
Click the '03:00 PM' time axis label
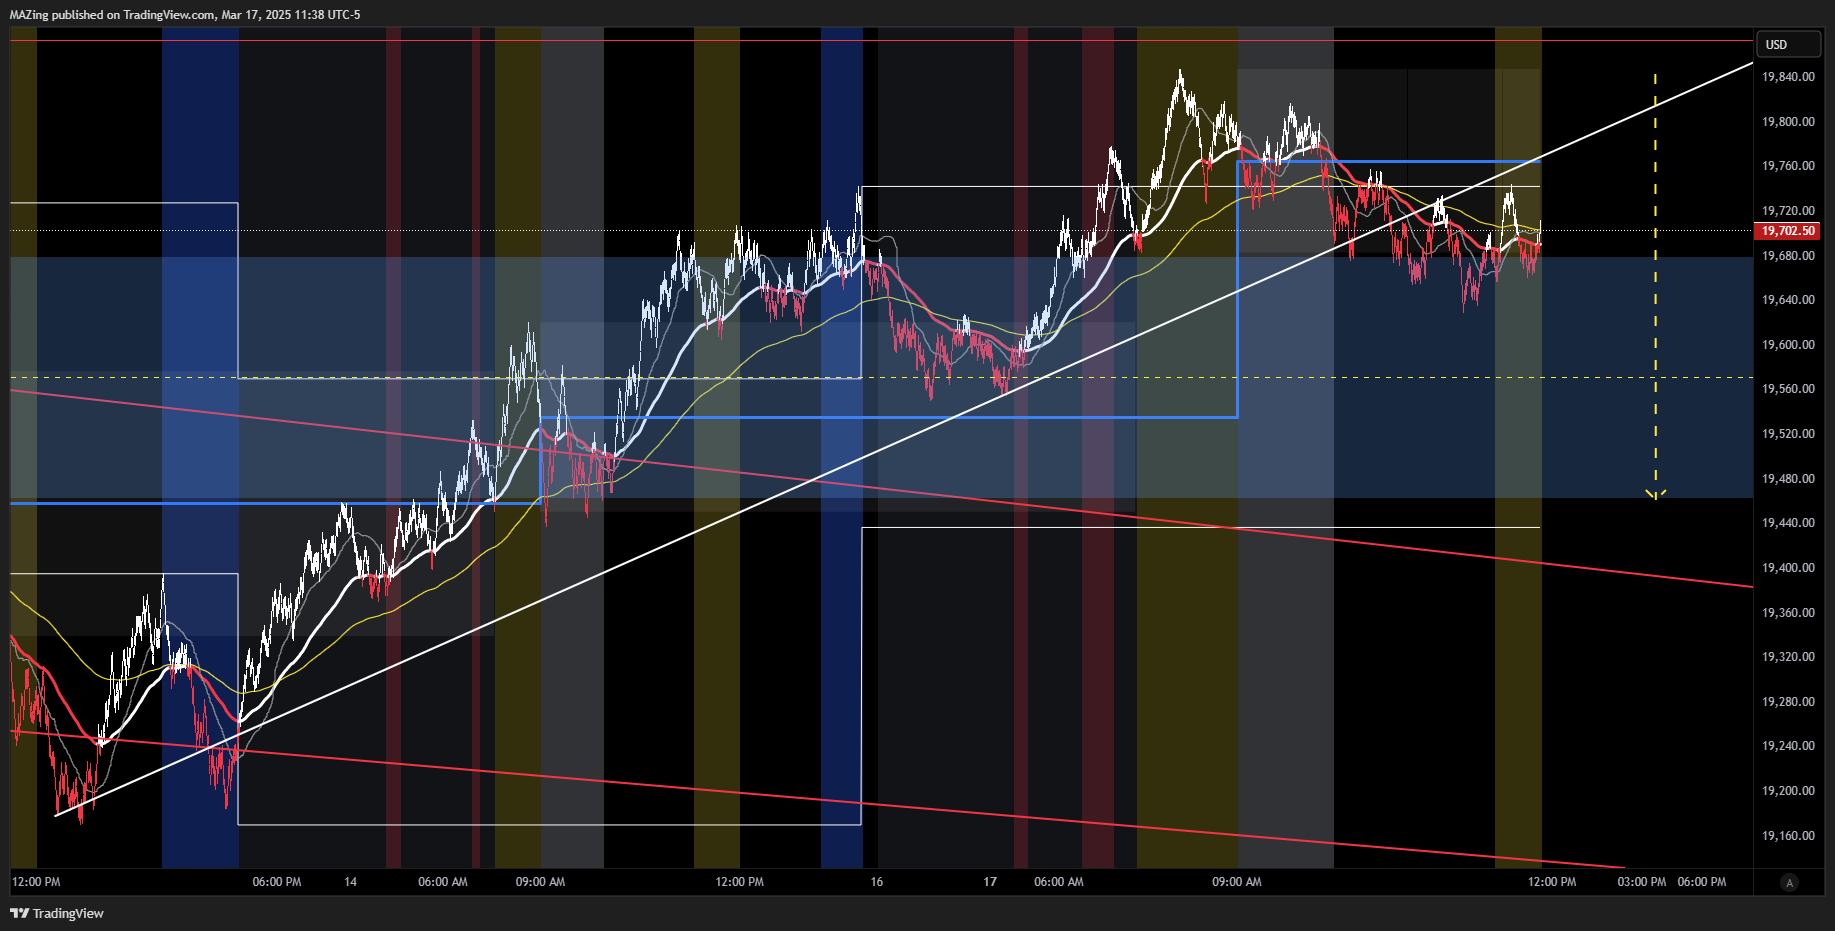coord(1642,882)
